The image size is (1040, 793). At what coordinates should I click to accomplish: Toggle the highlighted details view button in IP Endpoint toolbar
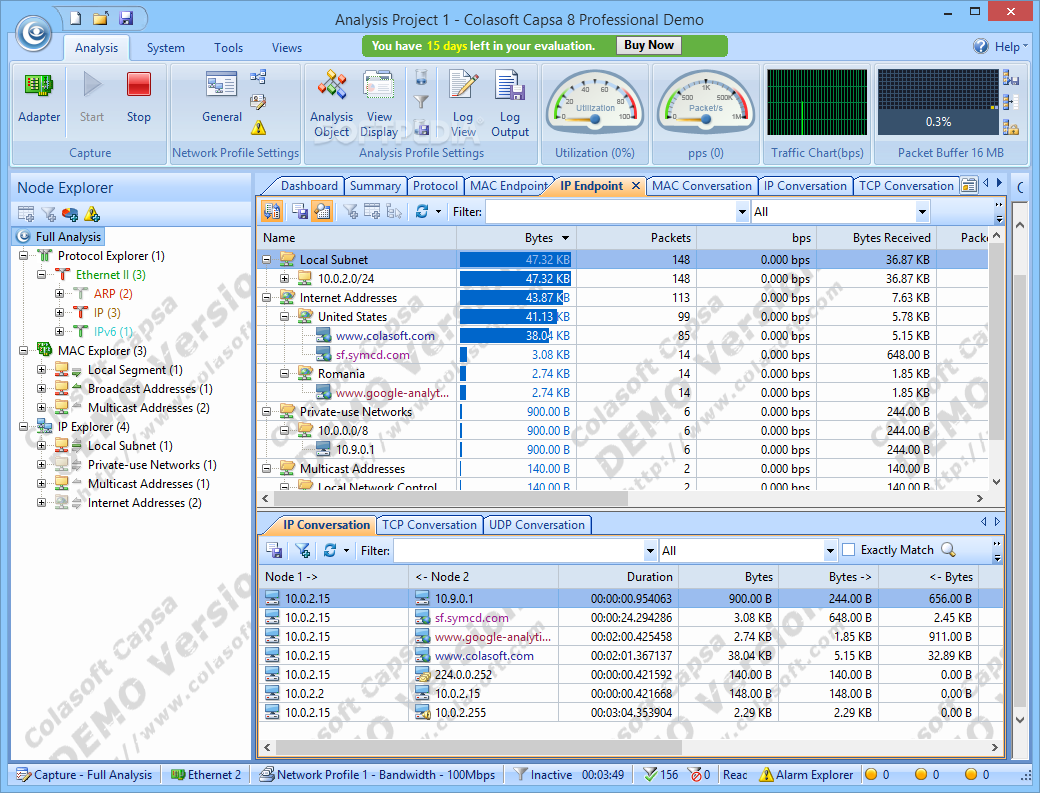322,212
